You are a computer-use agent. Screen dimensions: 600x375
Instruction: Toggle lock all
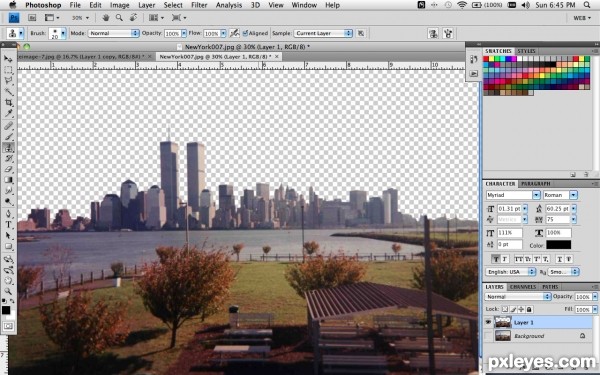point(529,309)
